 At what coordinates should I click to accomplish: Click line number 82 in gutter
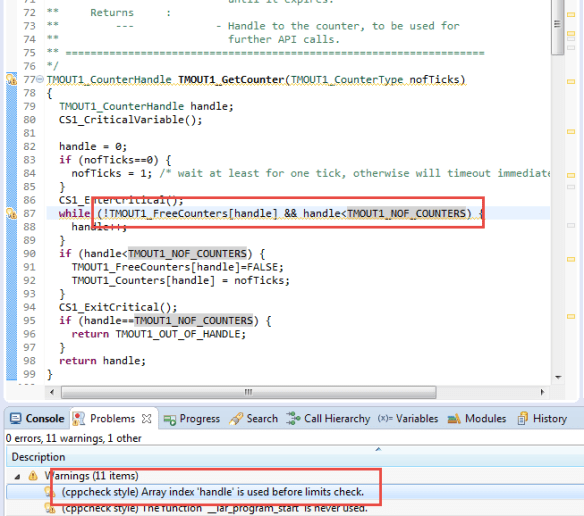pyautogui.click(x=29, y=146)
